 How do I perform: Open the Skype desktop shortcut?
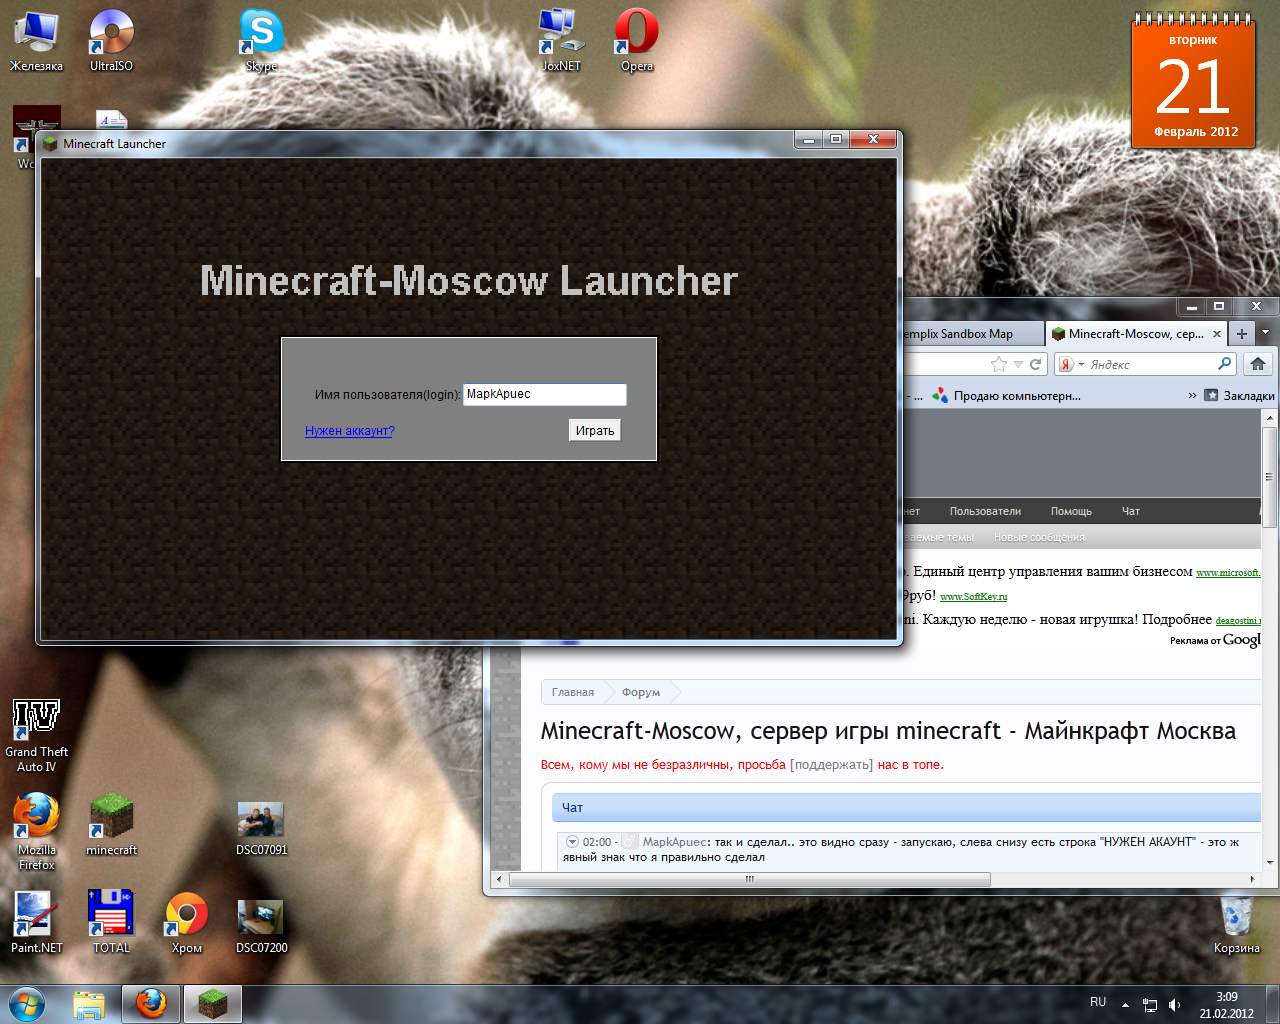pos(261,37)
